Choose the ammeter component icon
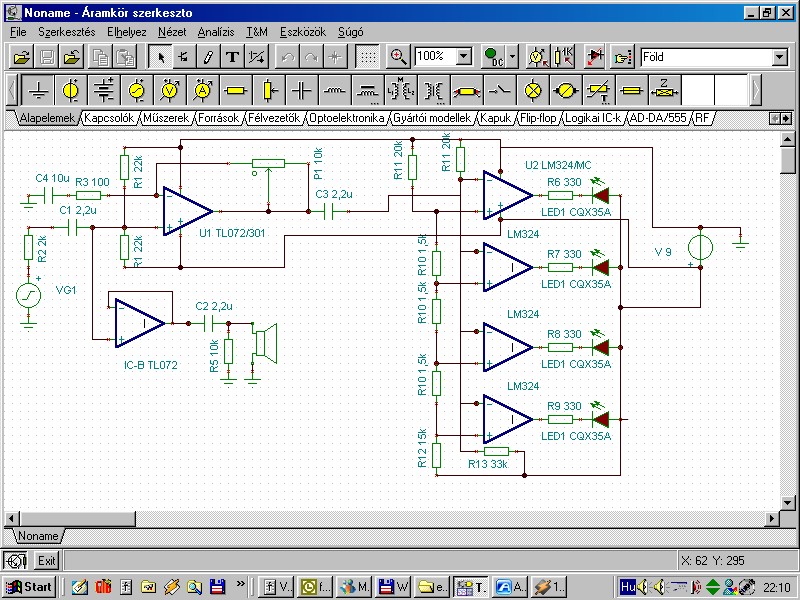 203,91
